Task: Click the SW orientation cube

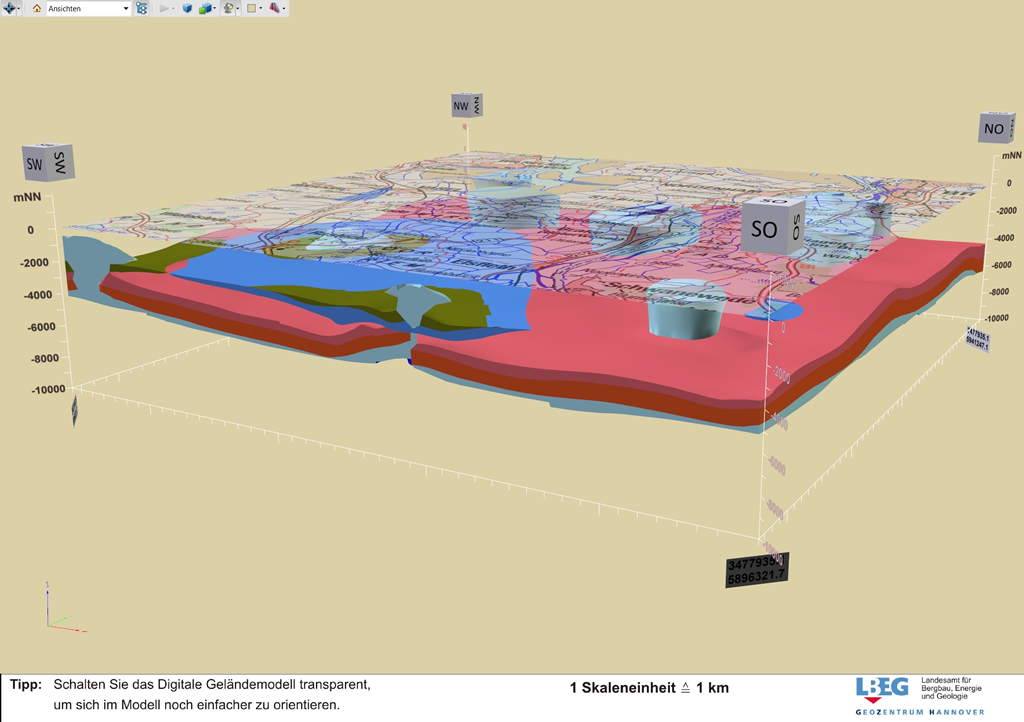Action: coord(48,162)
